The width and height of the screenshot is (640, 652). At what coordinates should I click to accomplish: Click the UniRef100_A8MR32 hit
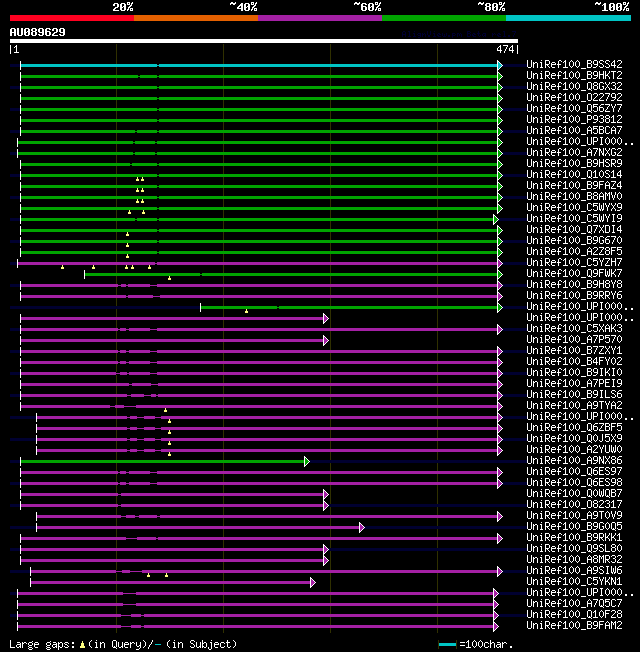point(574,560)
